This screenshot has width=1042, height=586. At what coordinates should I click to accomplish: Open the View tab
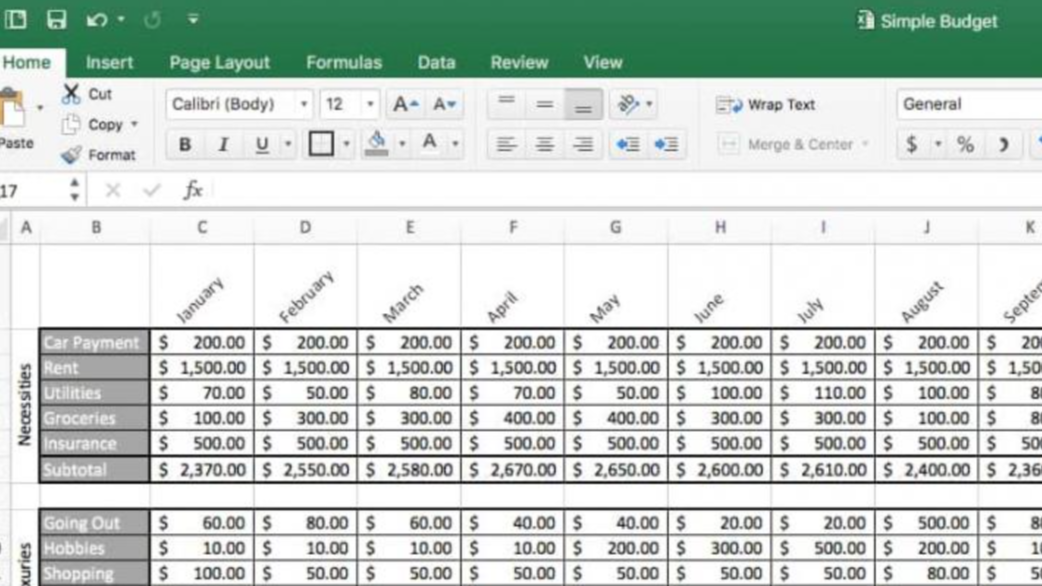[x=603, y=62]
